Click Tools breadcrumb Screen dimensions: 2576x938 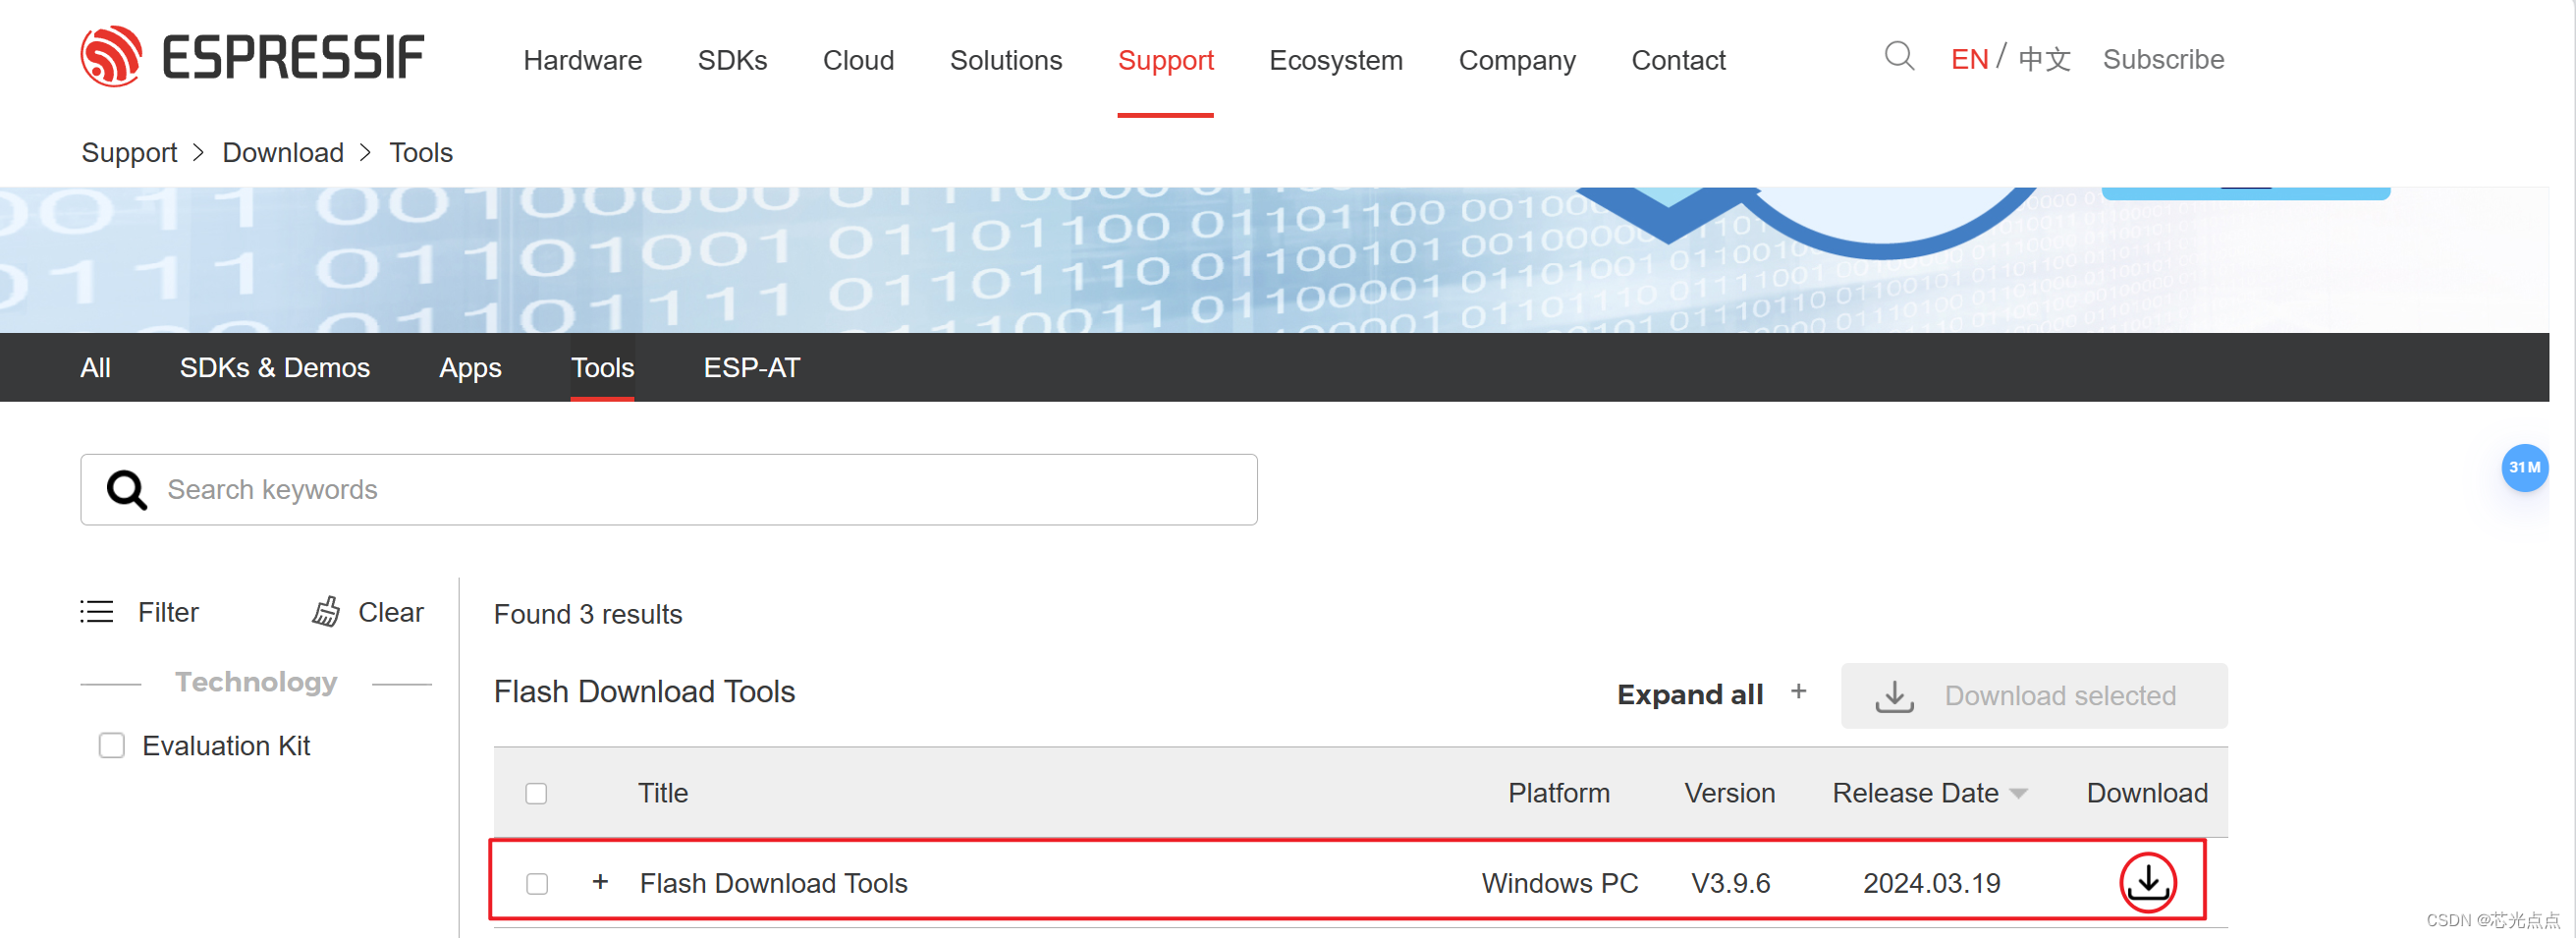(x=421, y=153)
